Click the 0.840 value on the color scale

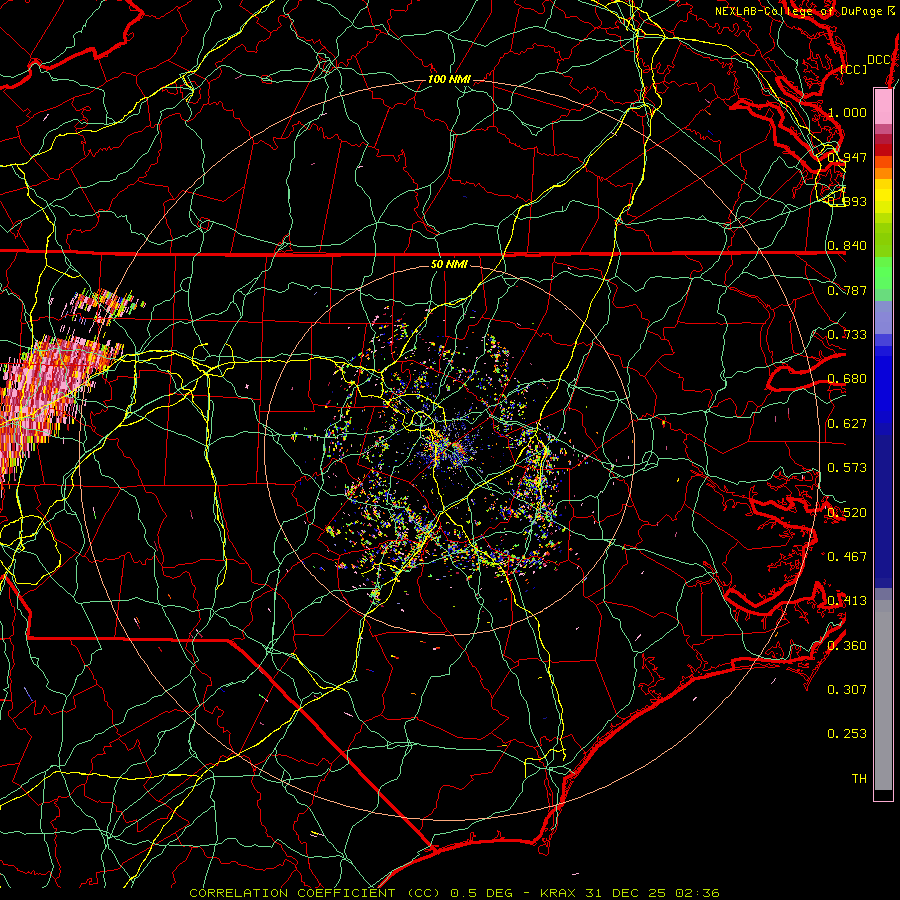tap(847, 246)
